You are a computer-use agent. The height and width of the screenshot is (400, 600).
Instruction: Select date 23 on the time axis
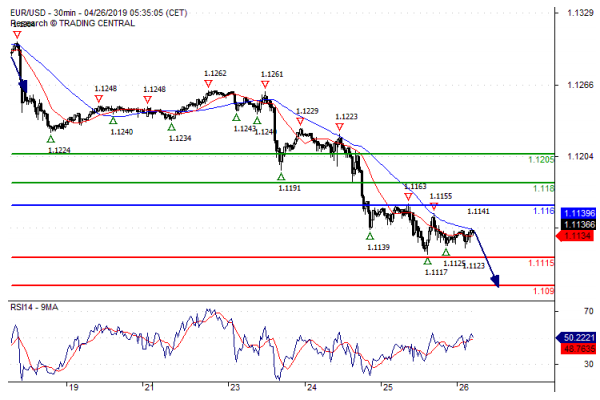[x=233, y=386]
